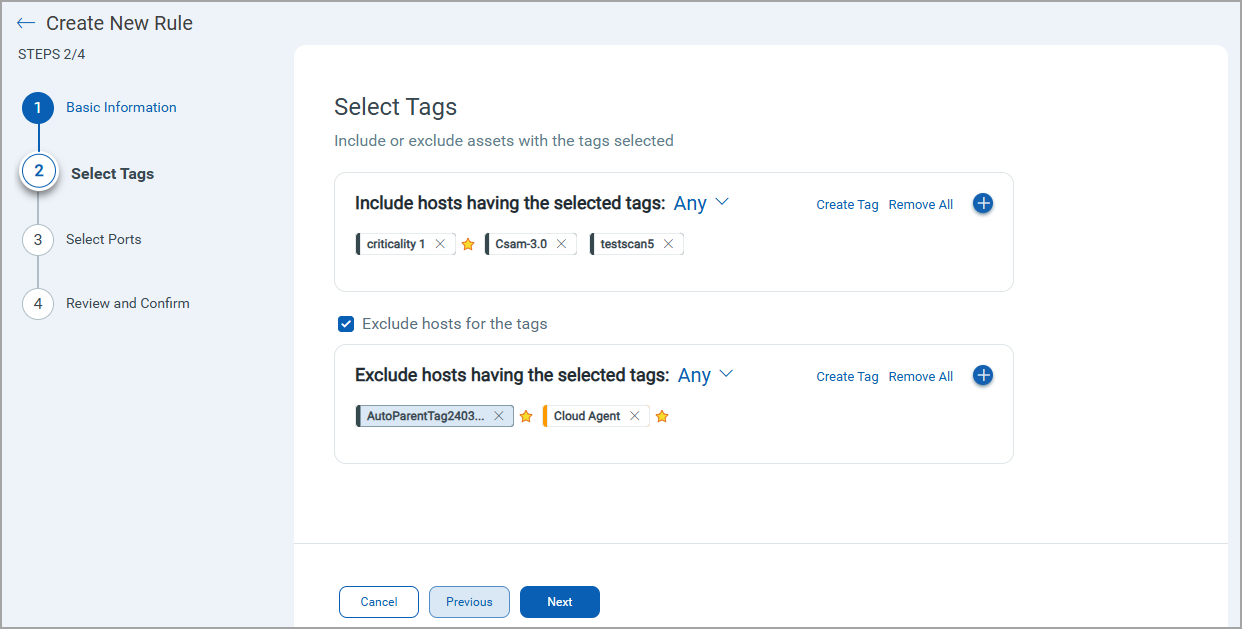This screenshot has height=629, width=1242.
Task: Go to step 1 Basic Information
Action: (x=100, y=107)
